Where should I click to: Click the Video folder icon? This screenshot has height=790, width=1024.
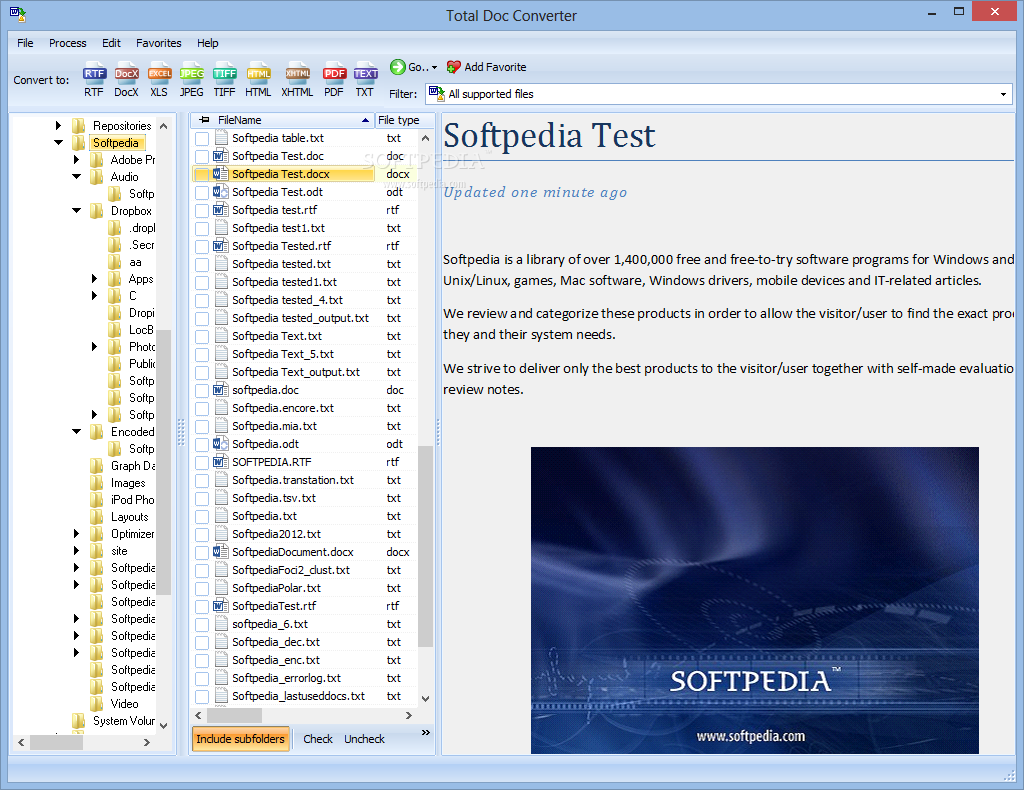coord(97,703)
